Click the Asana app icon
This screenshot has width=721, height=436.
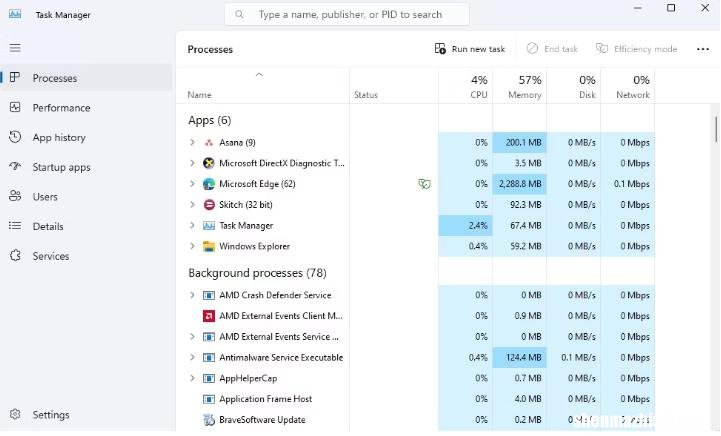tap(209, 143)
